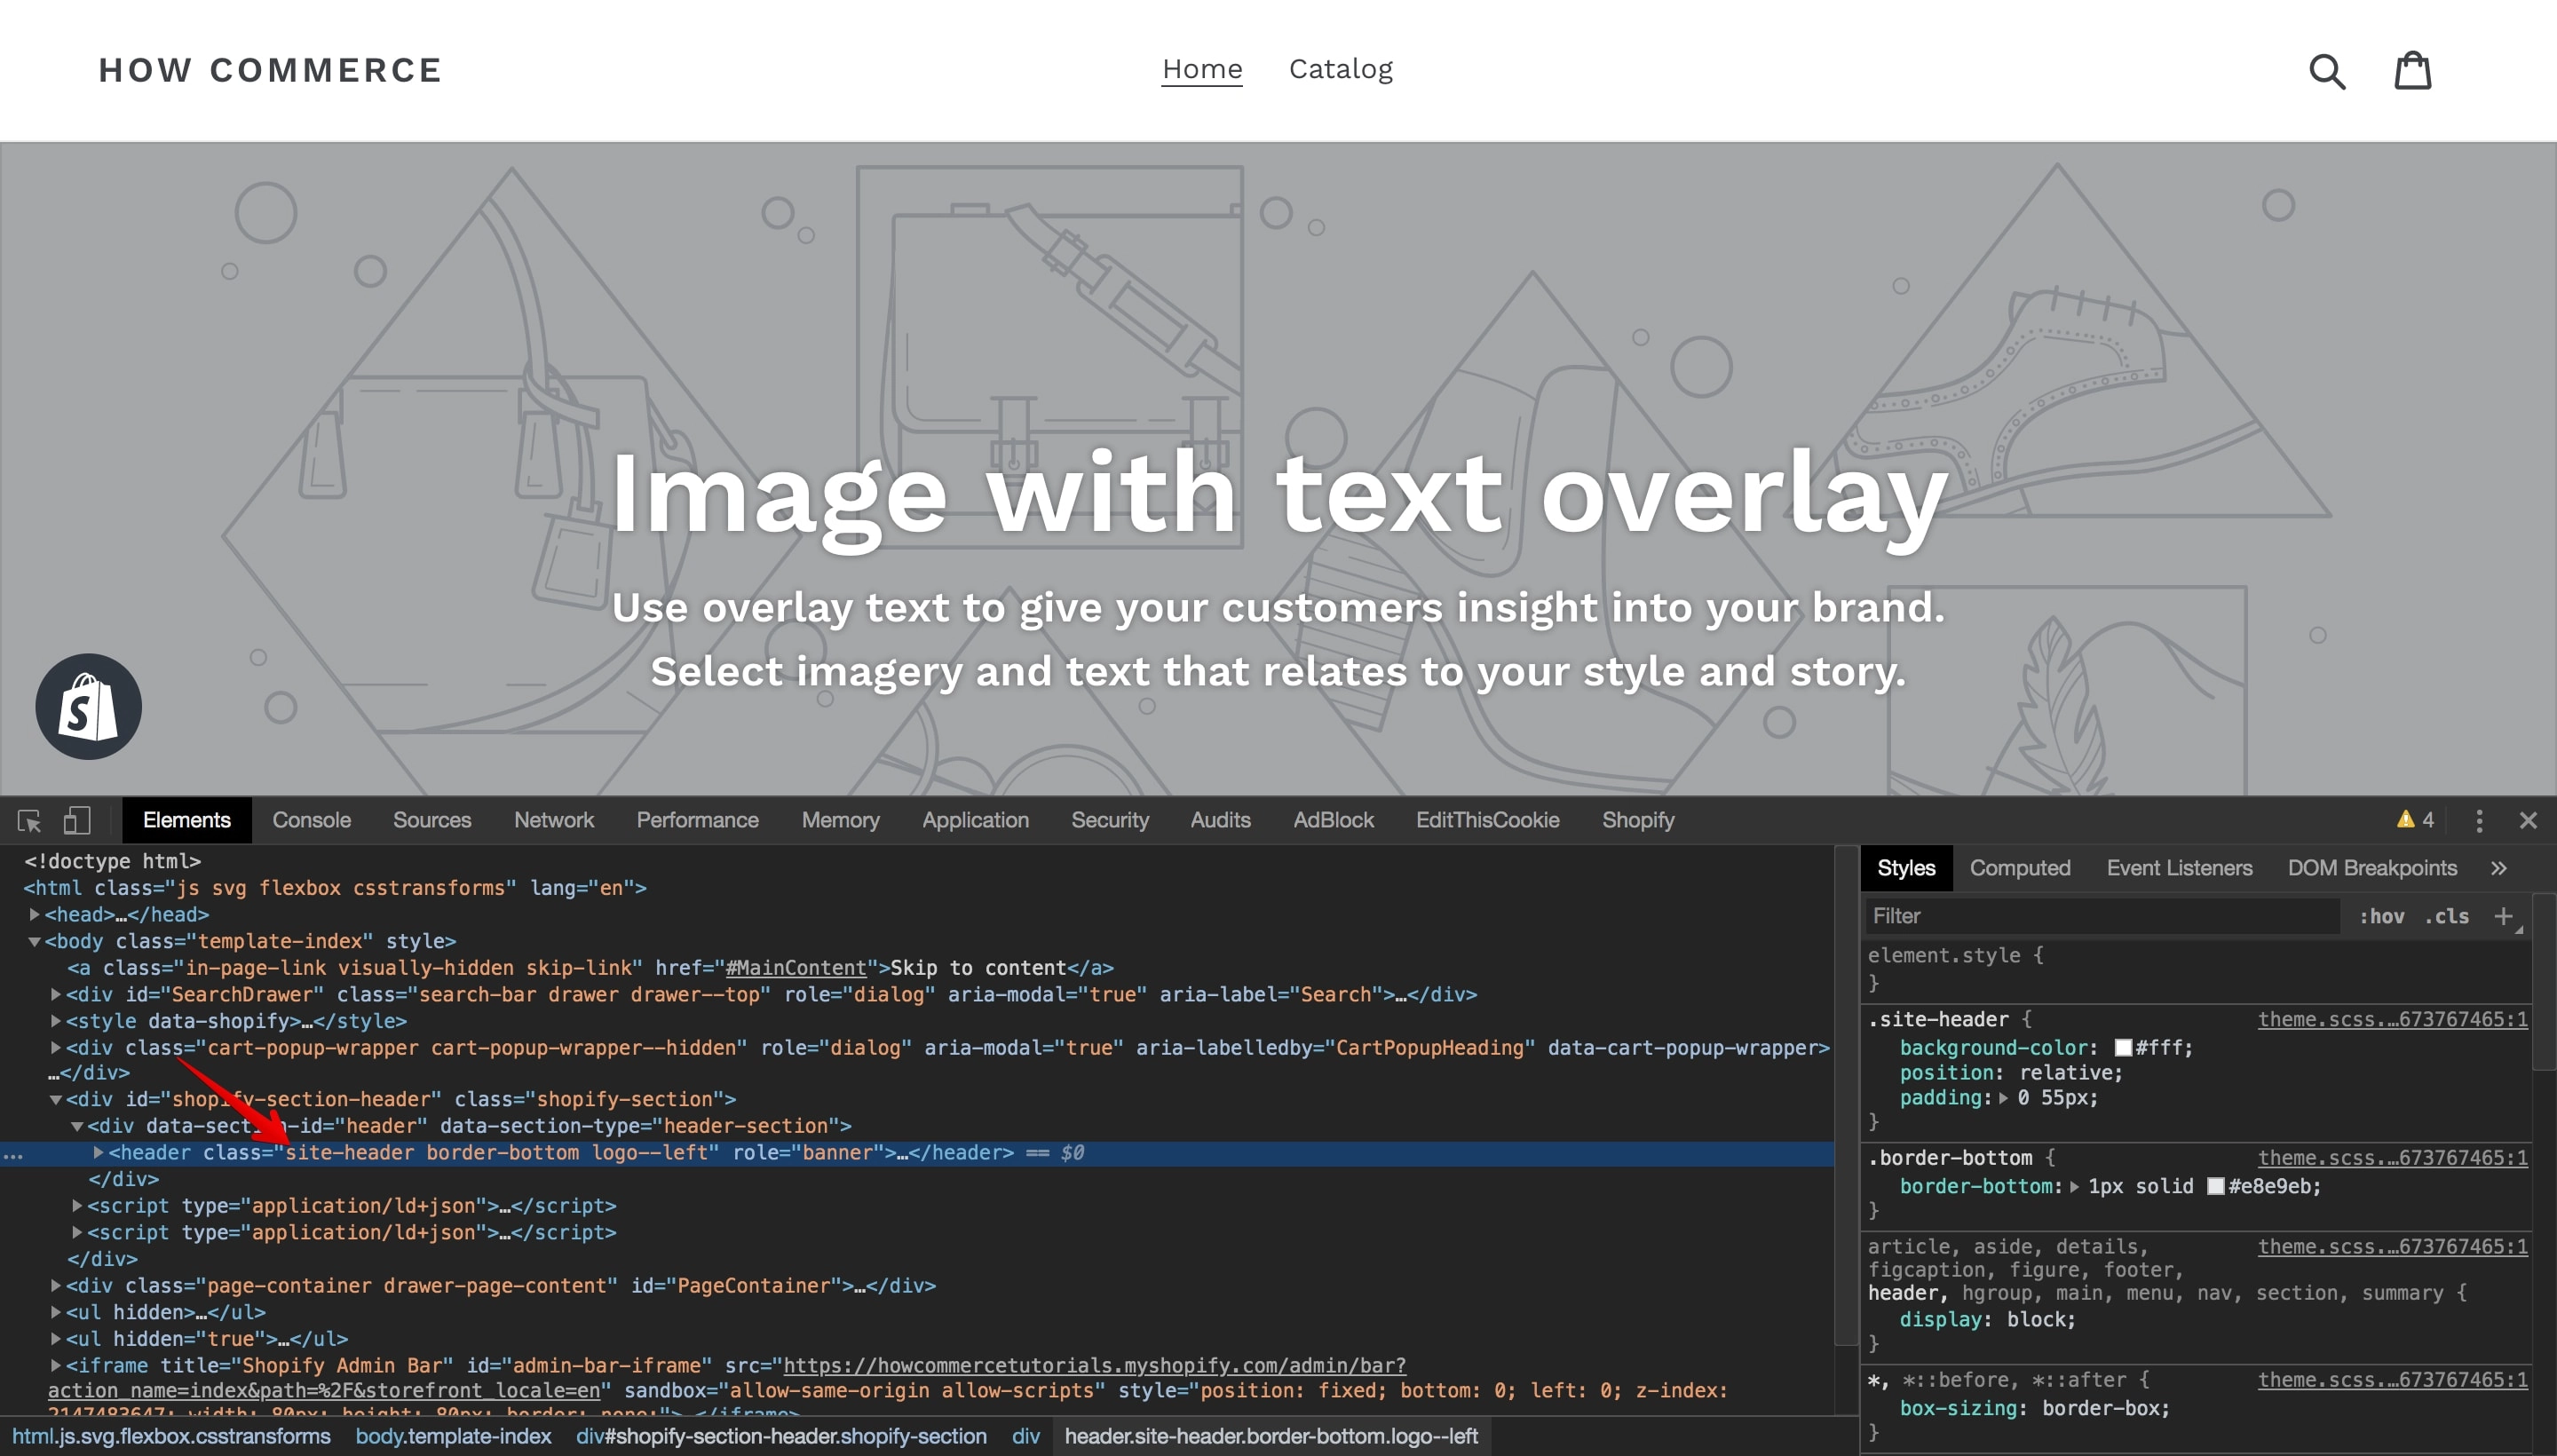This screenshot has height=1456, width=2557.
Task: Open theme.scss link for .site-header rule
Action: 2392,1020
